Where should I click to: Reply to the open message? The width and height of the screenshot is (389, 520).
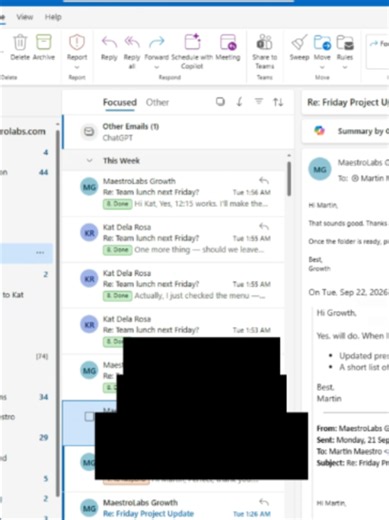(109, 42)
